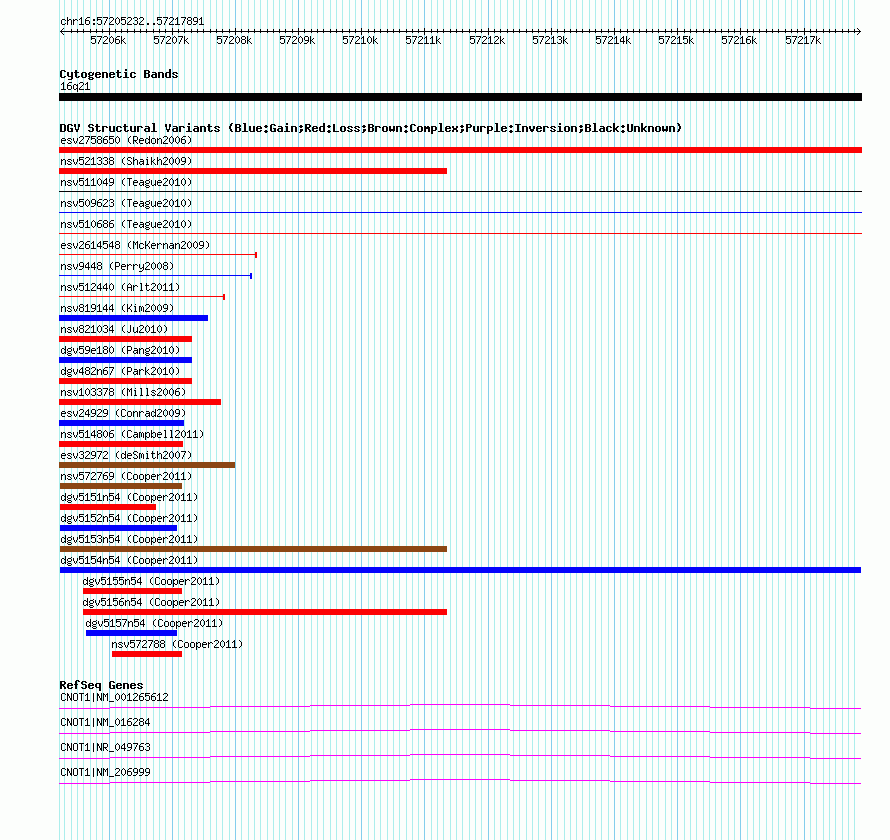Click the 57214k ruler tick label

coord(613,40)
